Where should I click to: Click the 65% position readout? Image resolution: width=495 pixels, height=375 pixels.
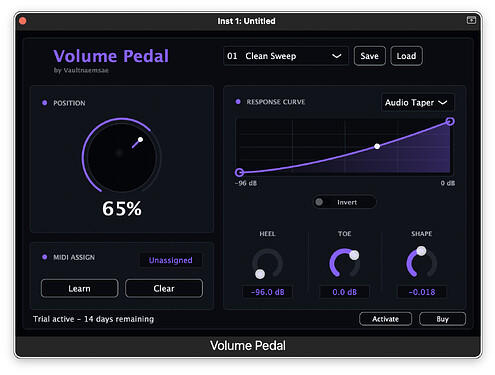122,209
